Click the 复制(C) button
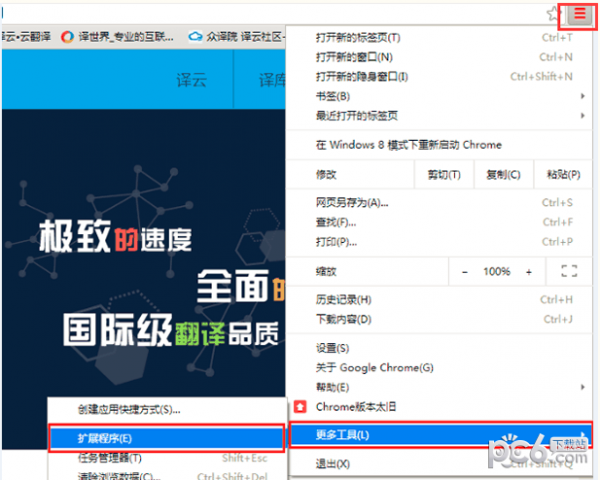This screenshot has height=480, width=600. (503, 175)
